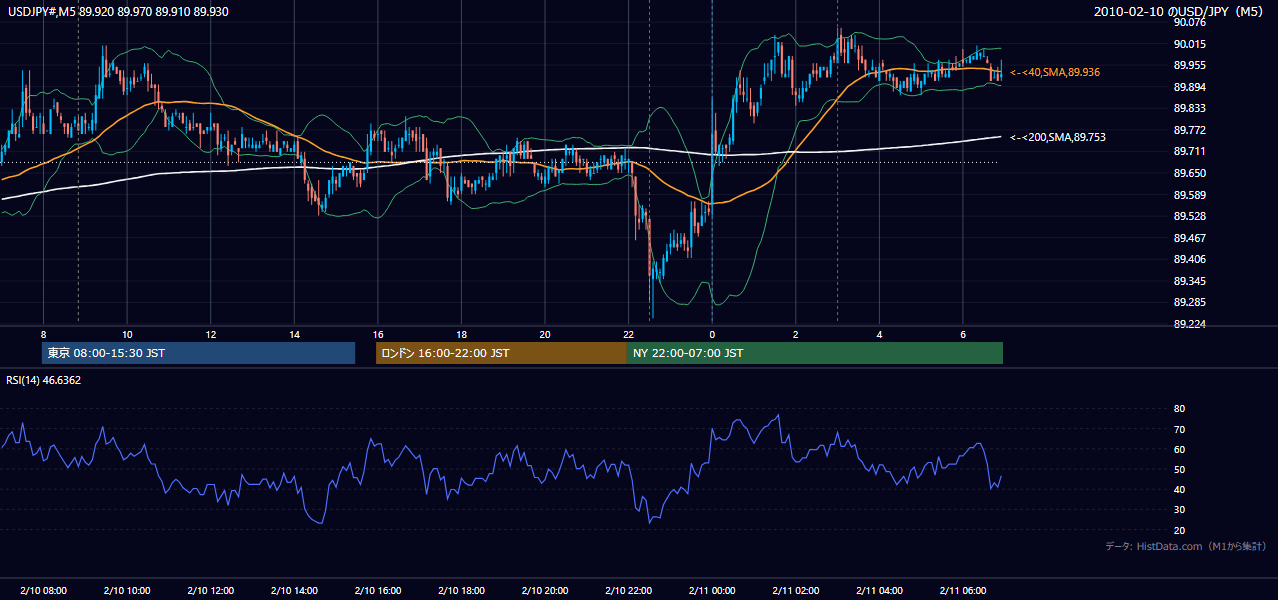Click price axis value 89.285
Screen dimensions: 1278x600
(1191, 302)
